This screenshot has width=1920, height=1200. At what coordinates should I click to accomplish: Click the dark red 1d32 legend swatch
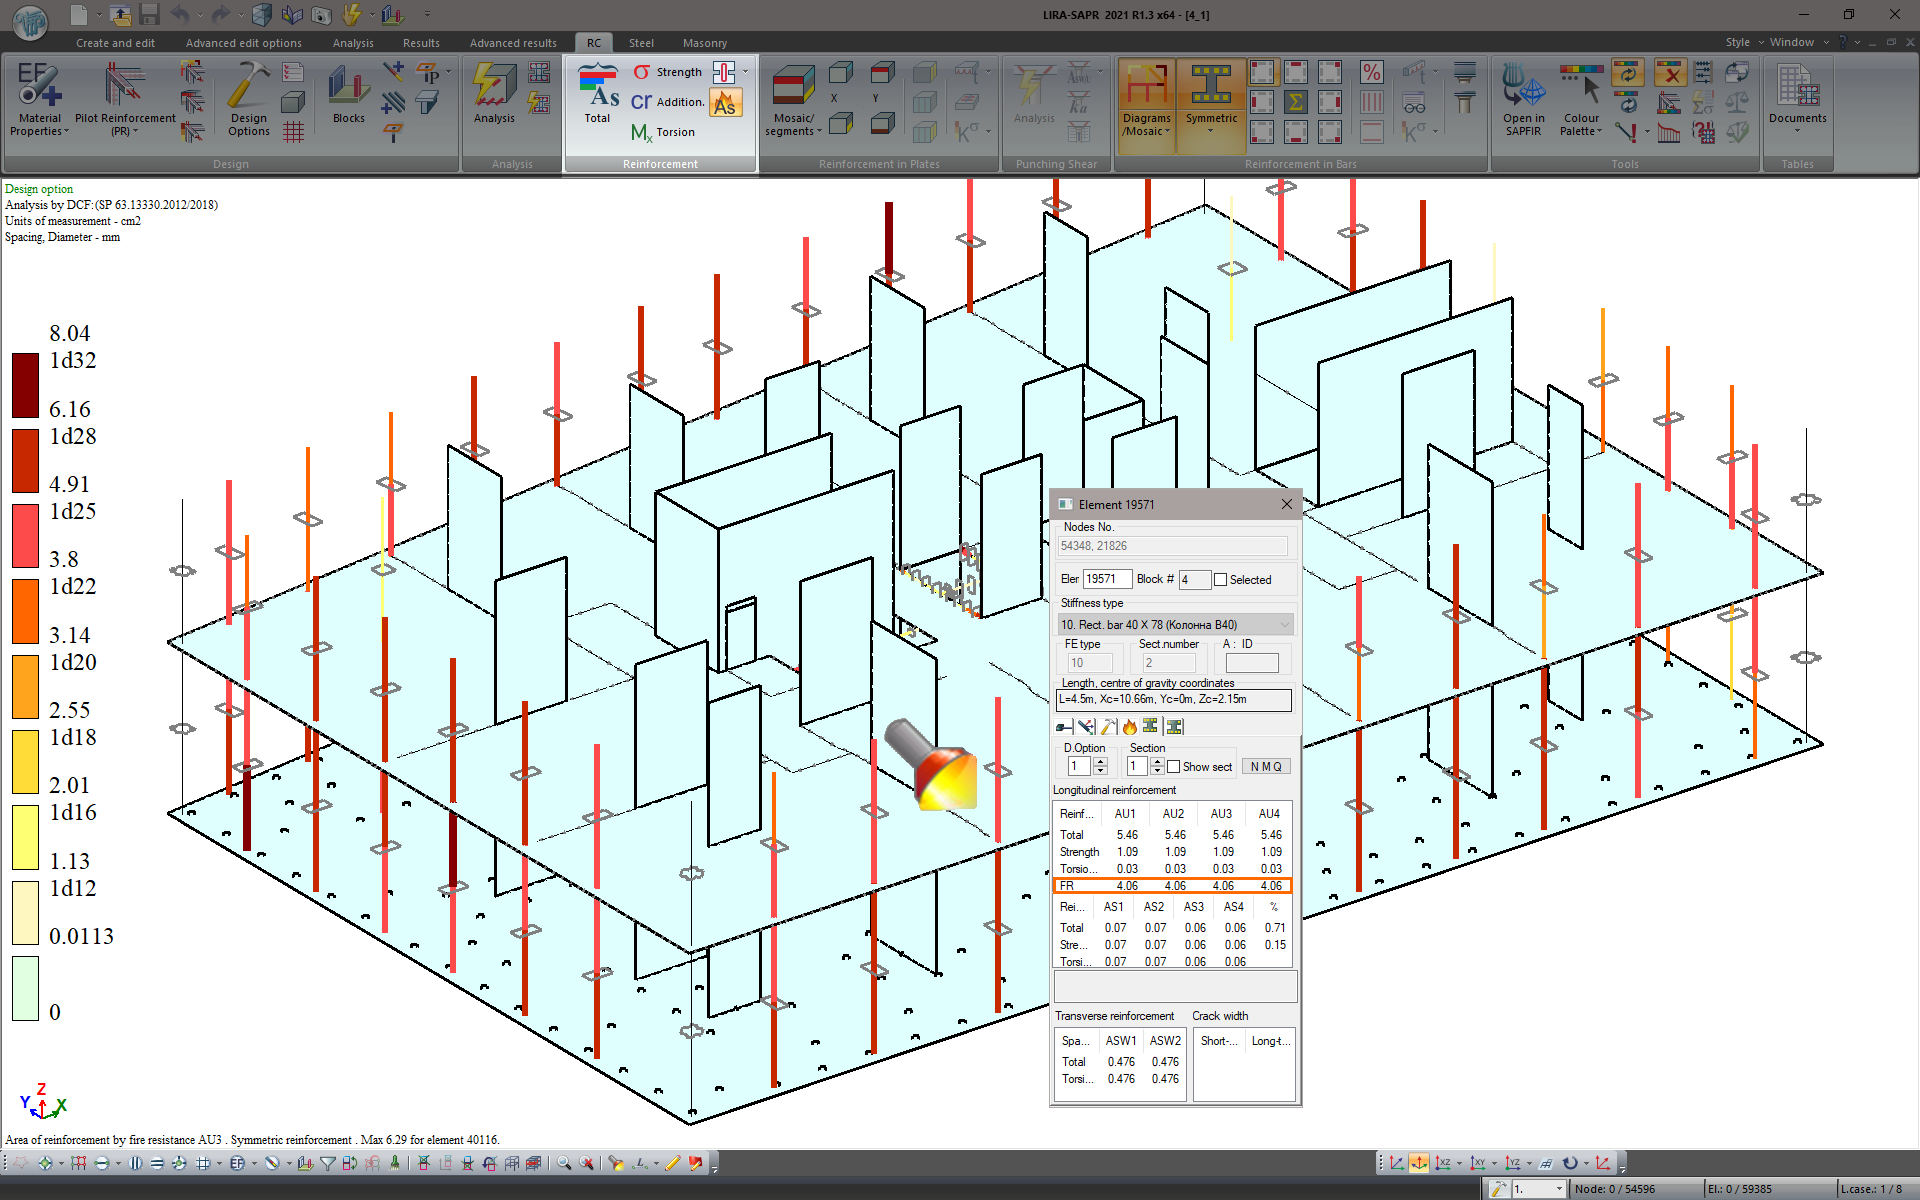coord(25,385)
